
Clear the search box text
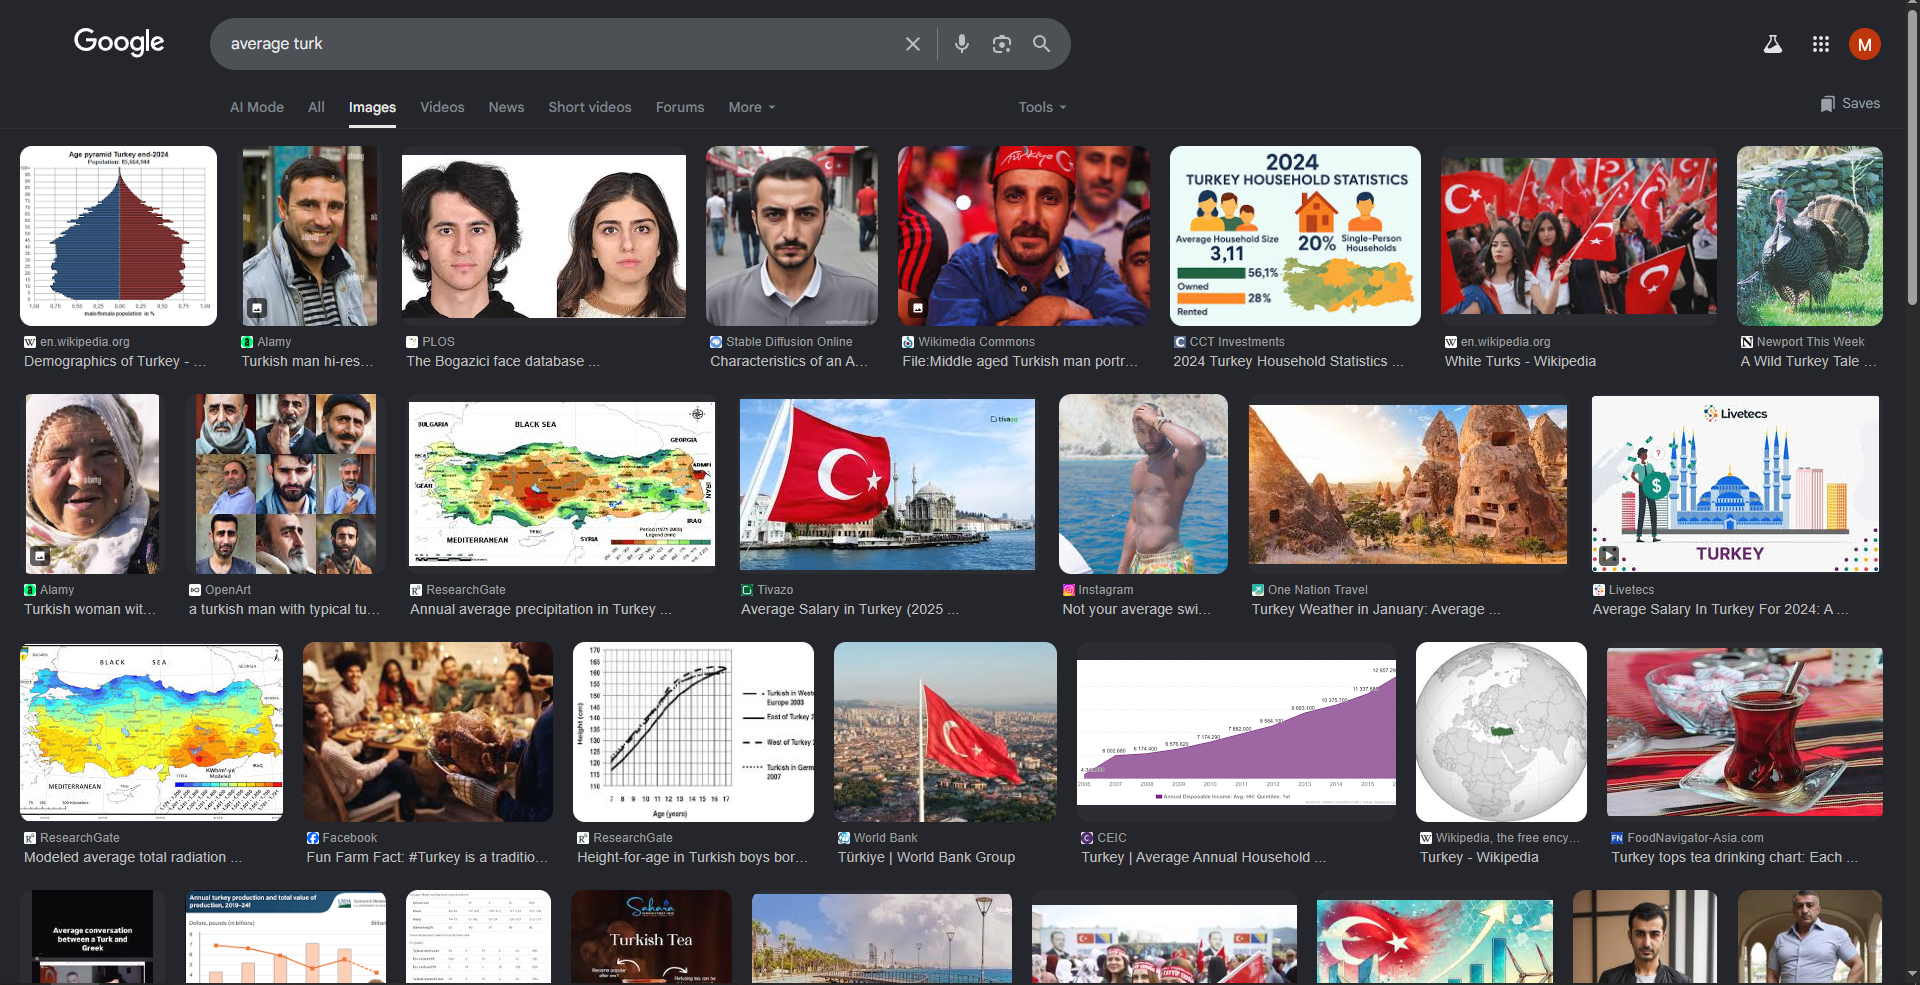pos(912,44)
